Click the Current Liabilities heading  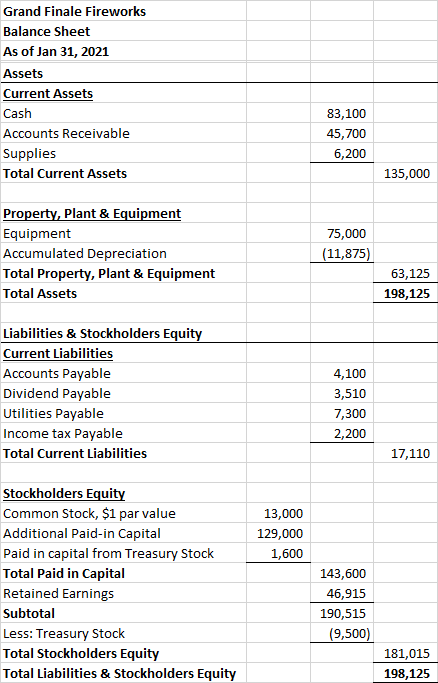58,353
